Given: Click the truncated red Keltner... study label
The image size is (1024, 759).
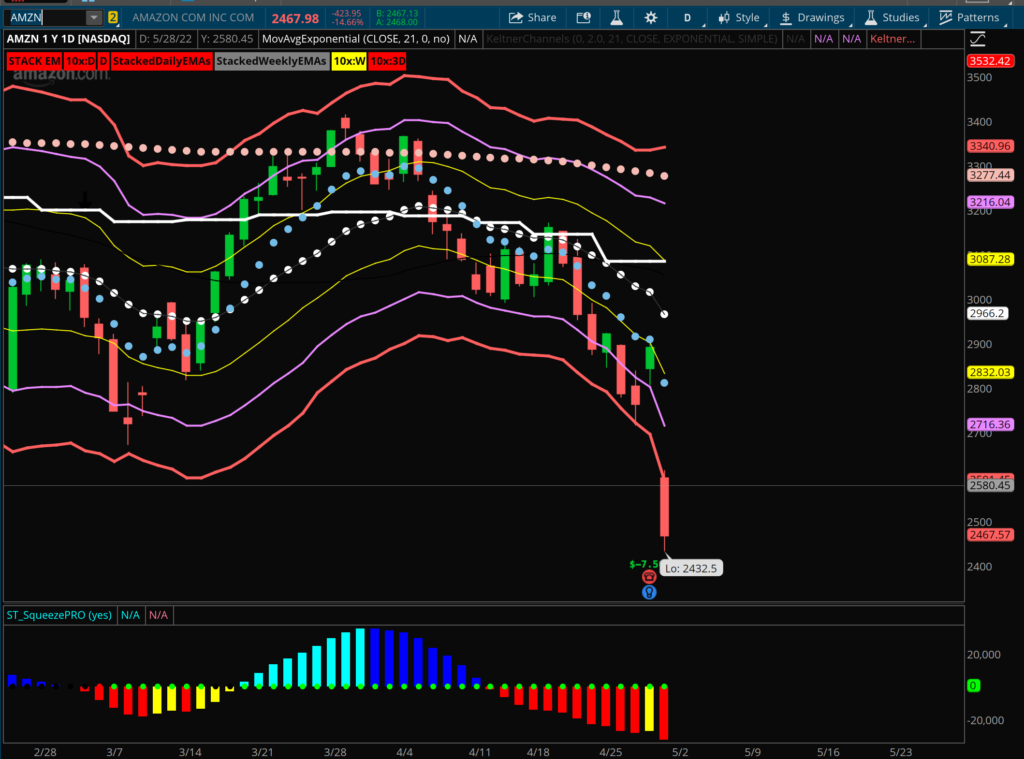Looking at the screenshot, I should 892,39.
